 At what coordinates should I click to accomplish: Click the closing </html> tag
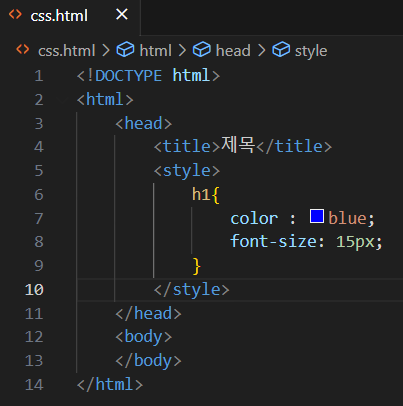pos(110,385)
